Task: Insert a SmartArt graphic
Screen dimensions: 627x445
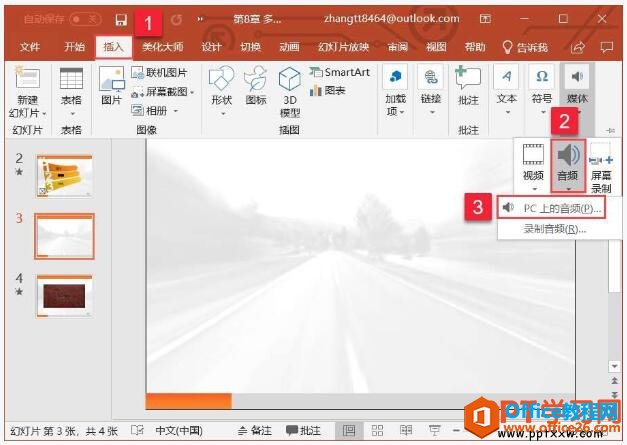Action: pyautogui.click(x=339, y=72)
